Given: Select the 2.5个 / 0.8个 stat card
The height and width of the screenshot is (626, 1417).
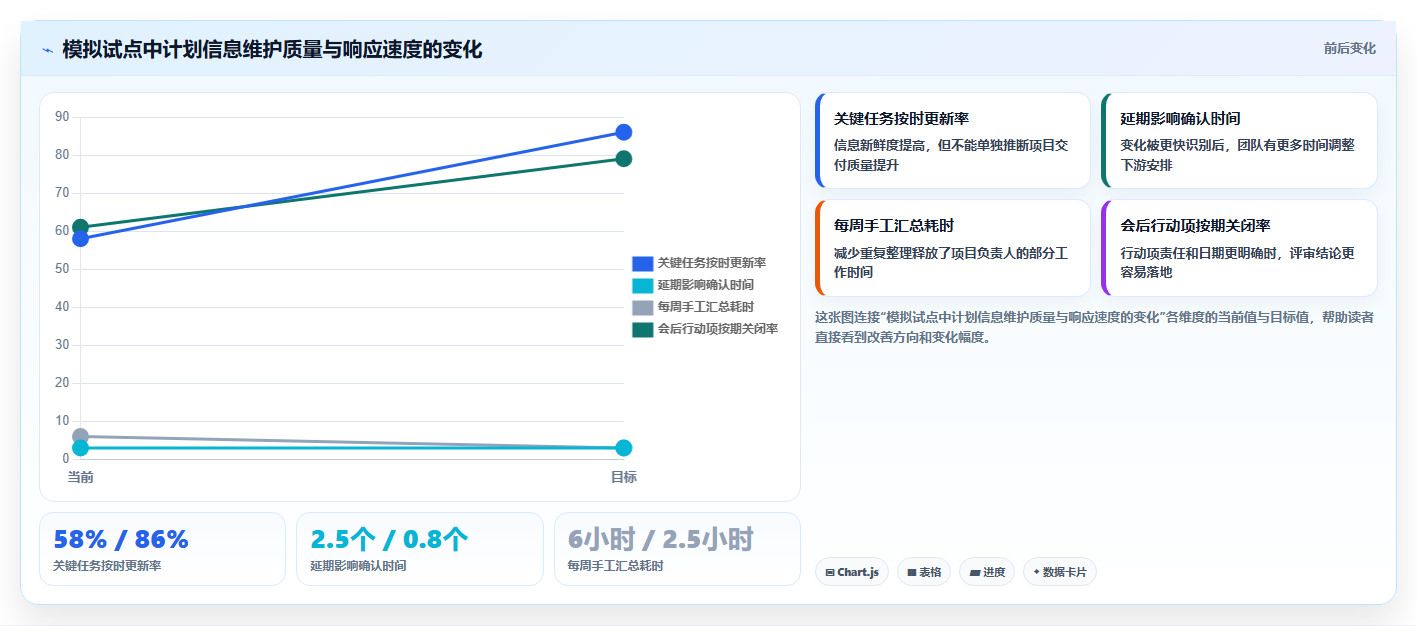Looking at the screenshot, I should [420, 549].
